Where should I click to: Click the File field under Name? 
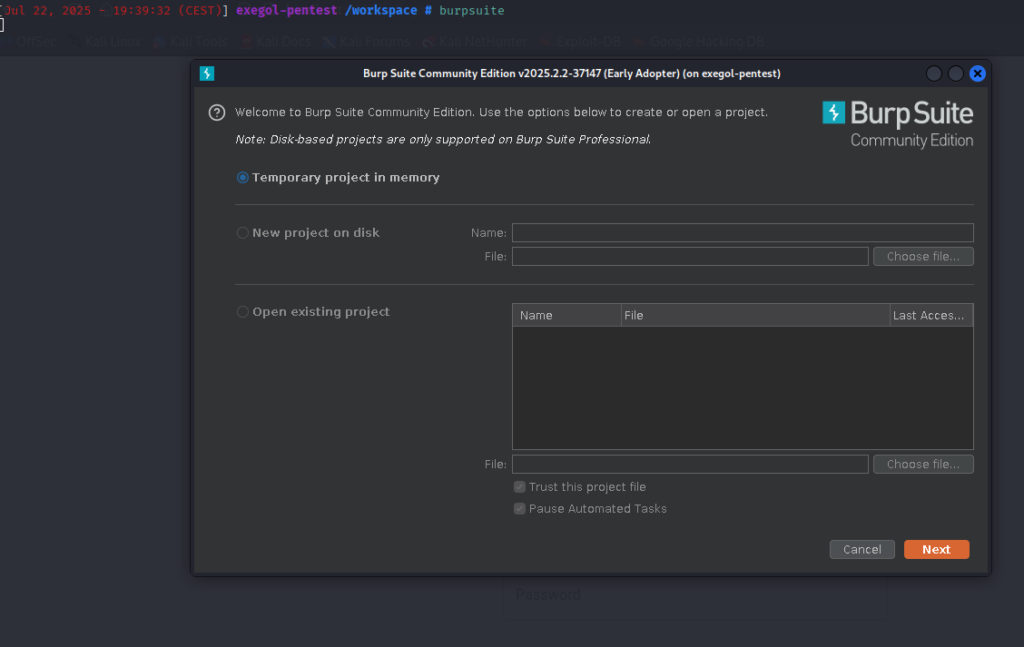tap(690, 257)
